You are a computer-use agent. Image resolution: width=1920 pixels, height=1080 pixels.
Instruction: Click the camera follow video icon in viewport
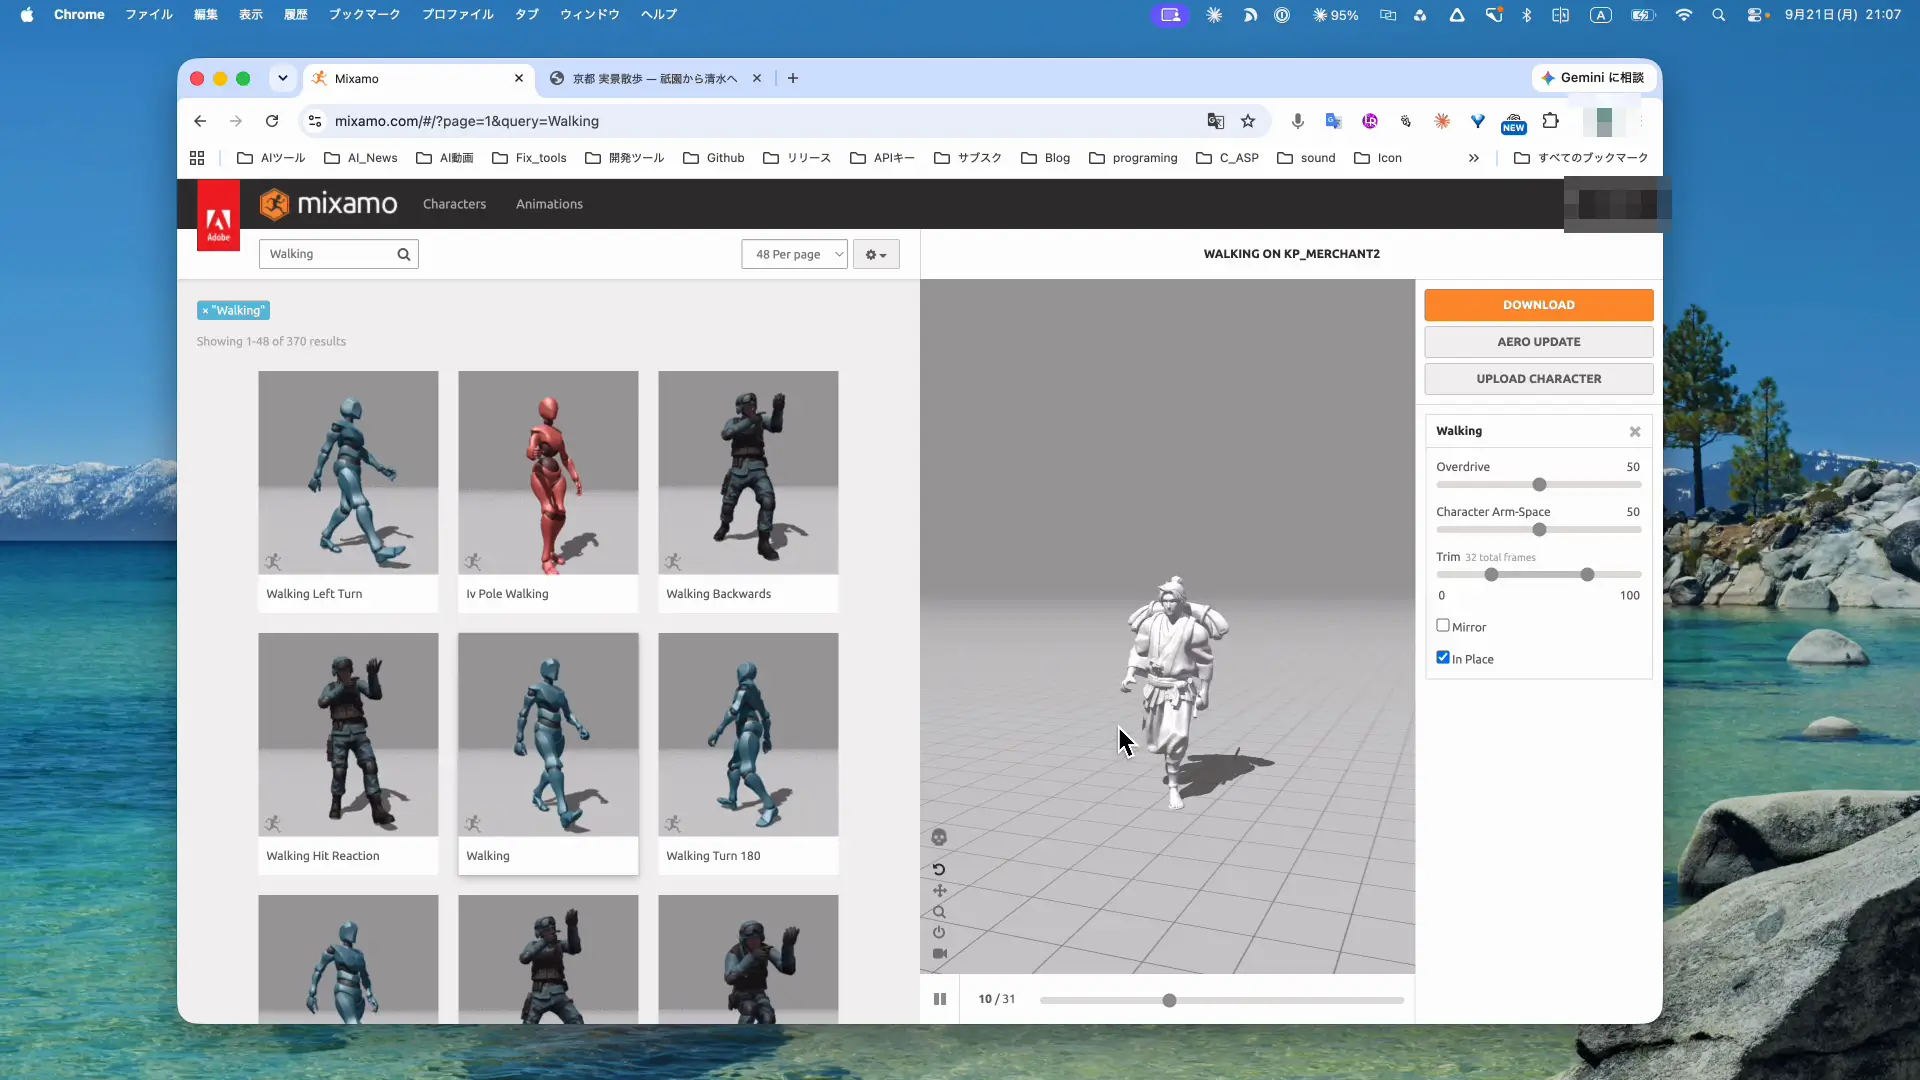tap(939, 954)
